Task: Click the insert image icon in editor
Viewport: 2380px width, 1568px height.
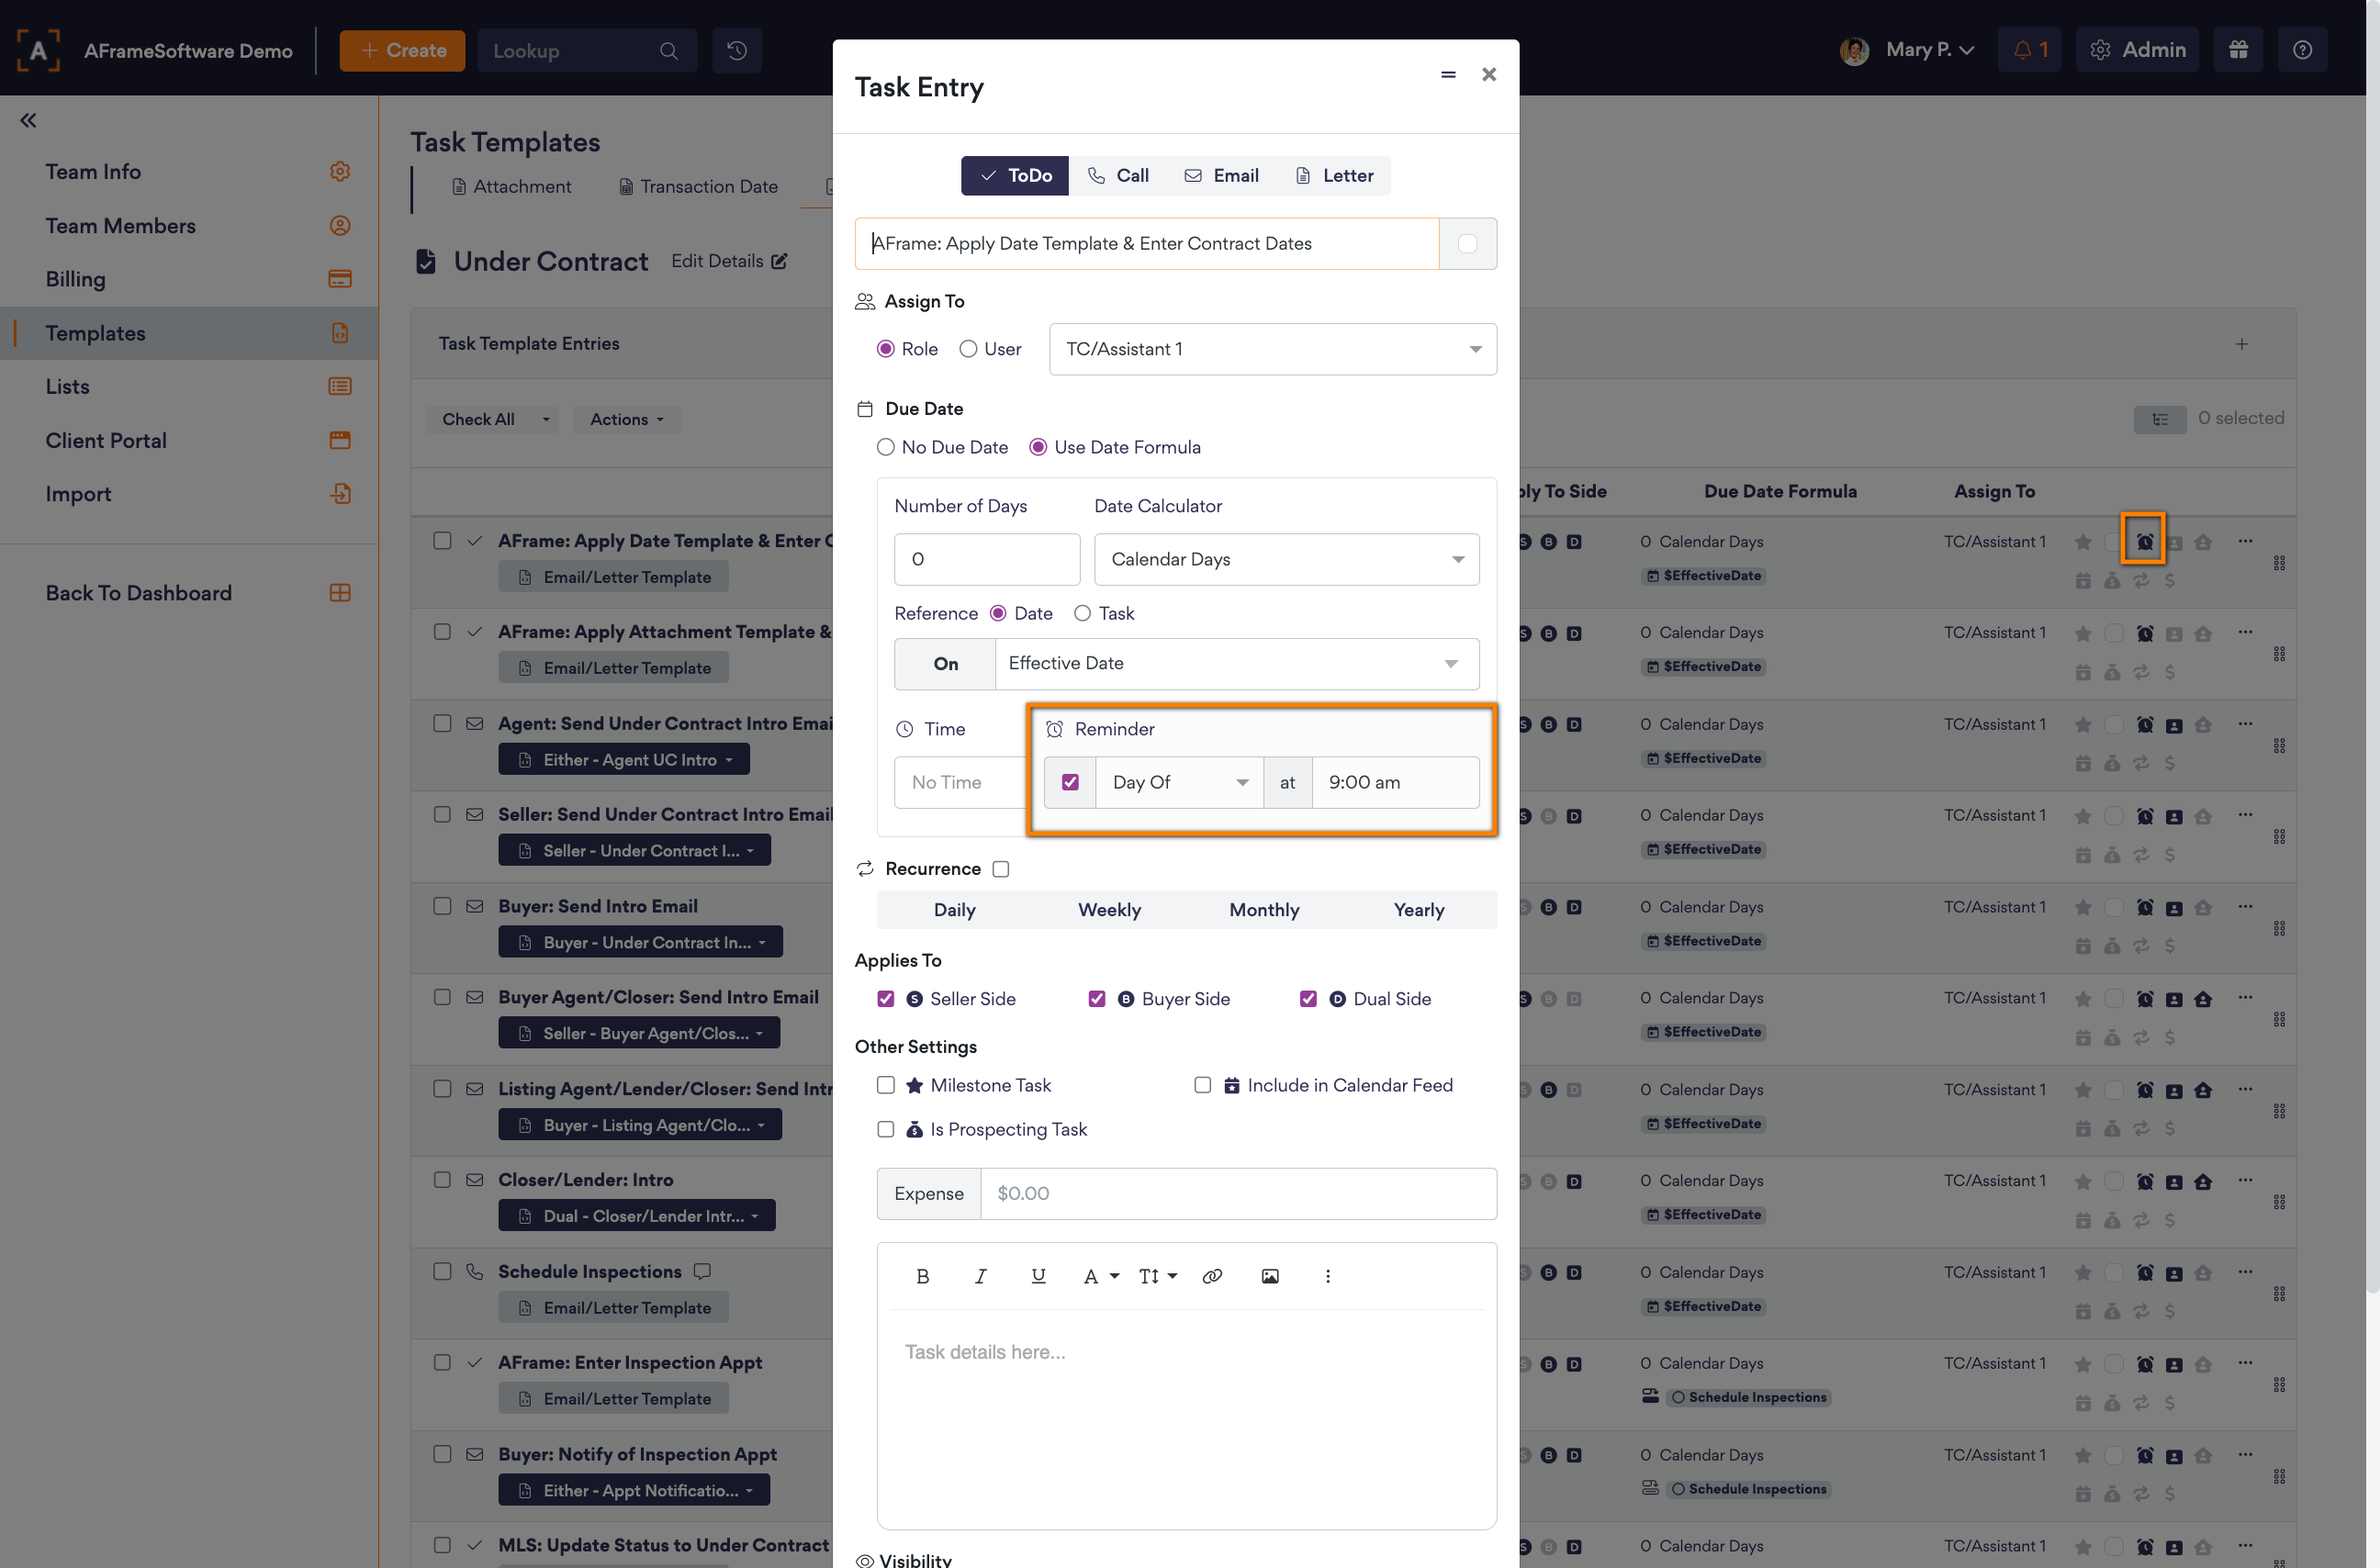Action: pos(1270,1276)
